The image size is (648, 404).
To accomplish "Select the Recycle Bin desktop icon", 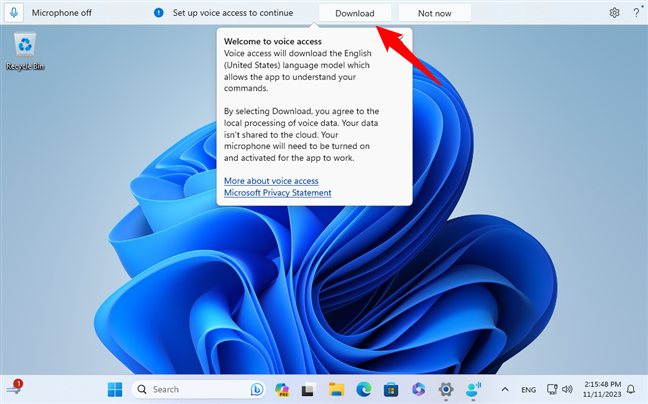I will click(25, 51).
